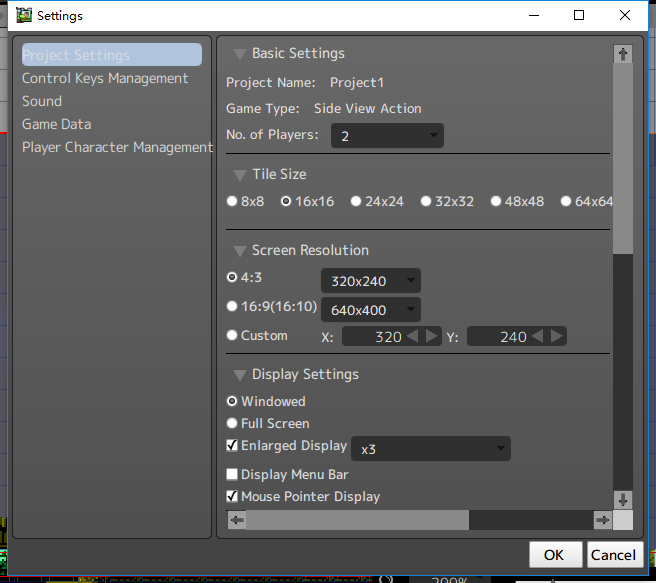Decrease the Custom X value with left arrow
Image resolution: width=656 pixels, height=583 pixels.
tap(413, 336)
